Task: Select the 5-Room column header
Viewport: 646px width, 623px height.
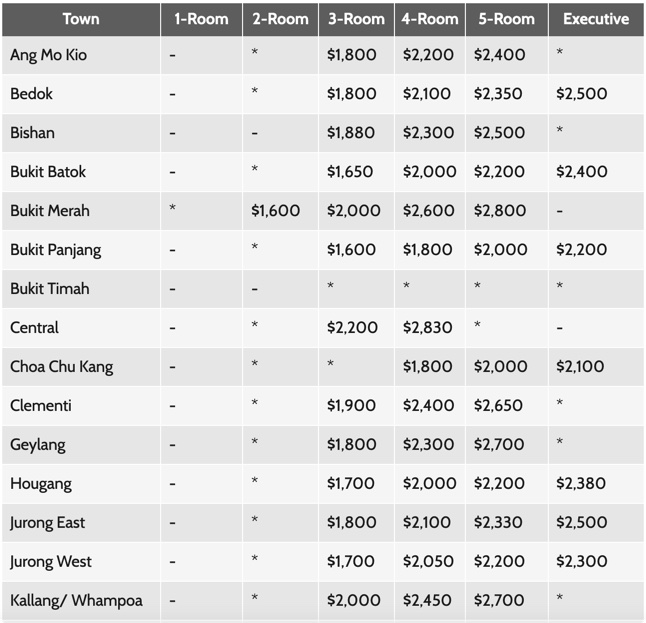Action: click(x=507, y=19)
